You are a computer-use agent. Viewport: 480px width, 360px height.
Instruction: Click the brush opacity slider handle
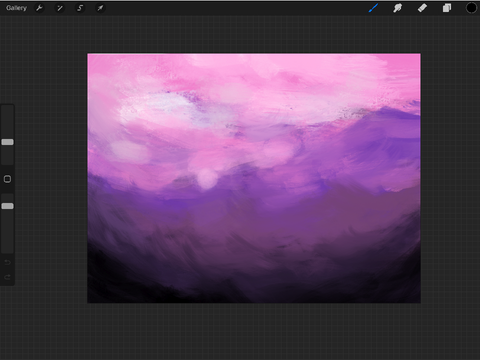pyautogui.click(x=7, y=206)
